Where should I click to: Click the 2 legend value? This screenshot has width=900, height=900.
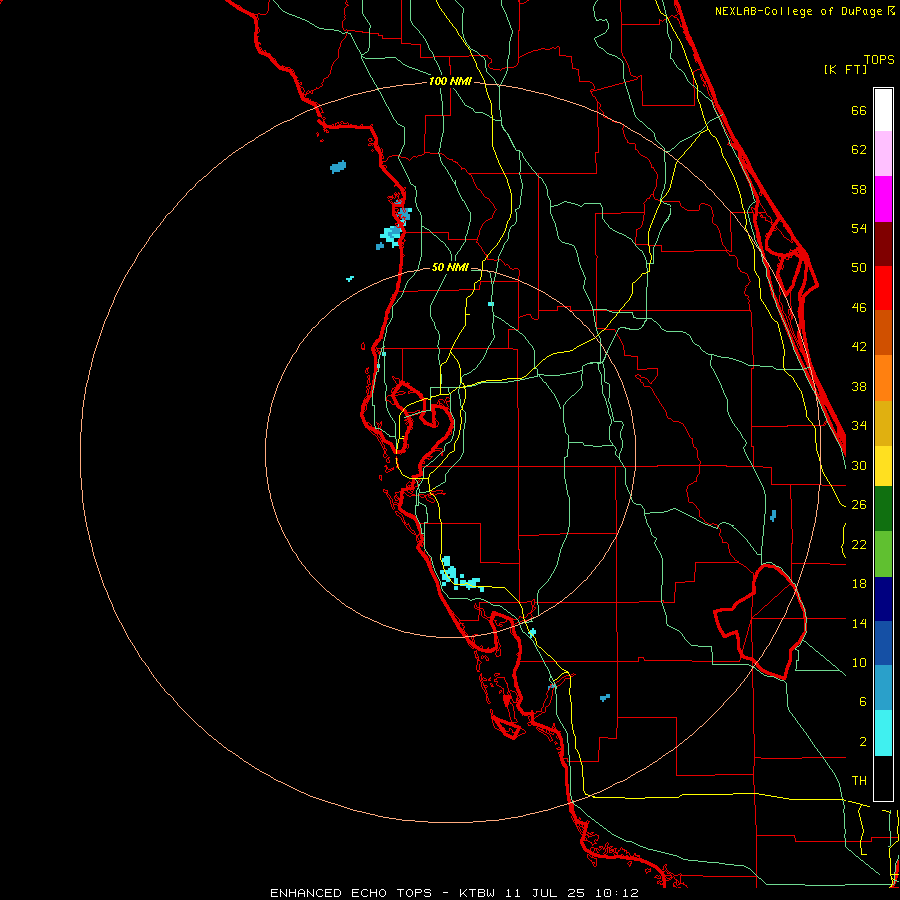point(863,741)
